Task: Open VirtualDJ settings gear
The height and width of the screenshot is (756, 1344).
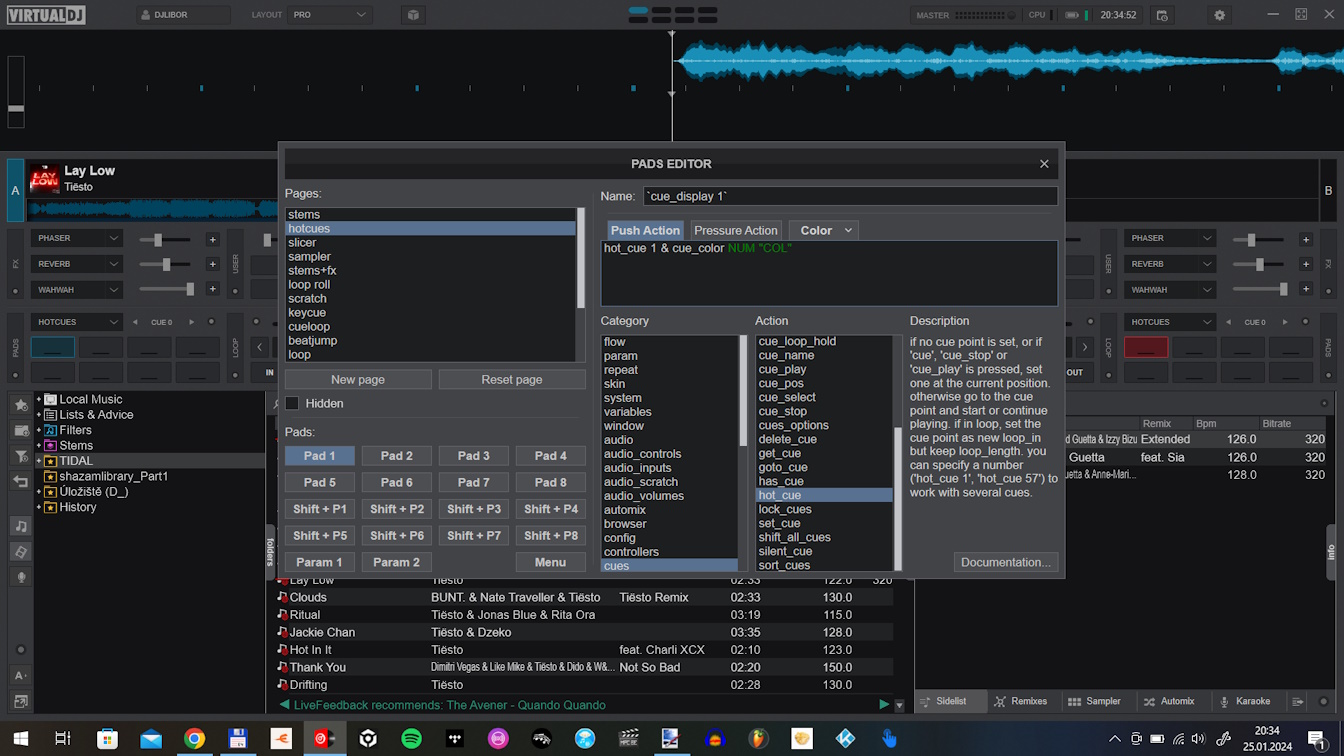Action: 1219,15
